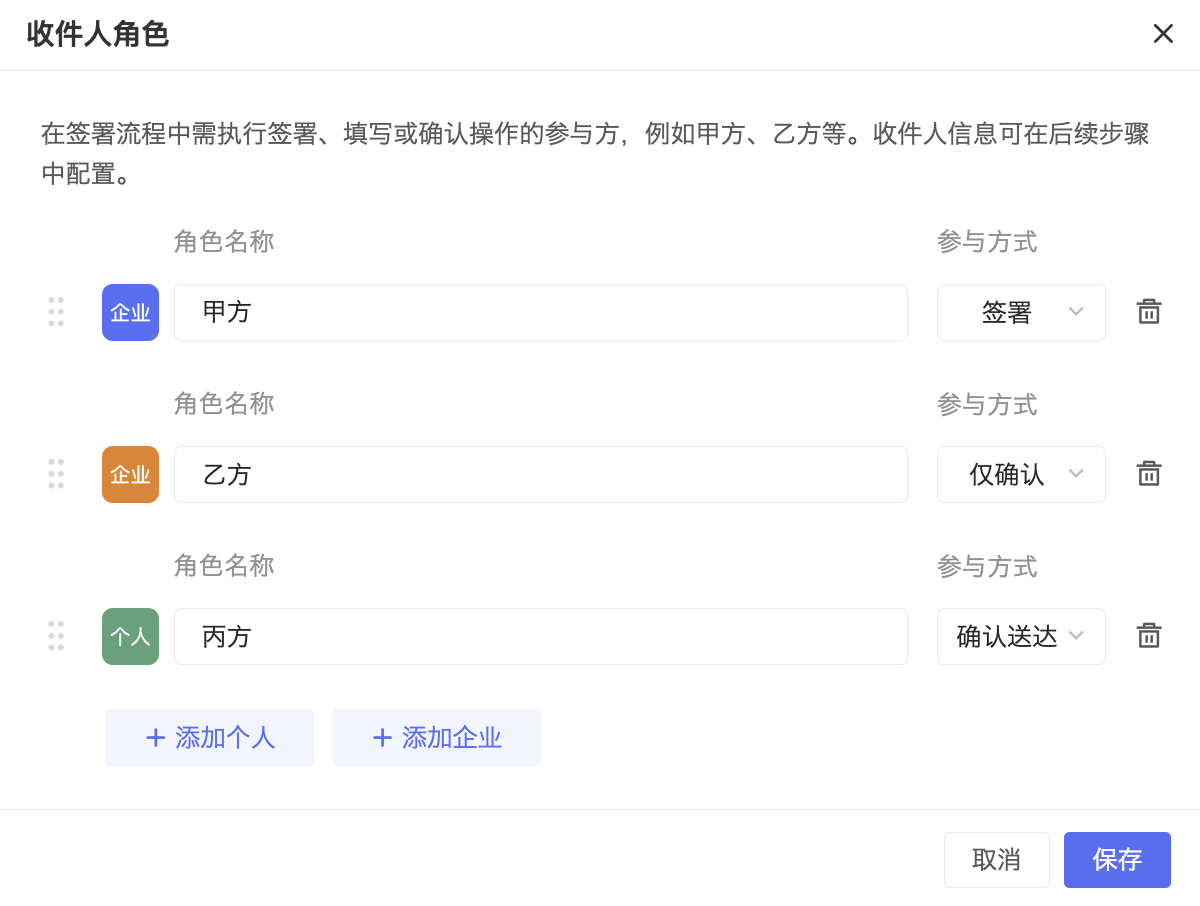Click the 添加个人 button
1200x906 pixels.
pos(209,738)
